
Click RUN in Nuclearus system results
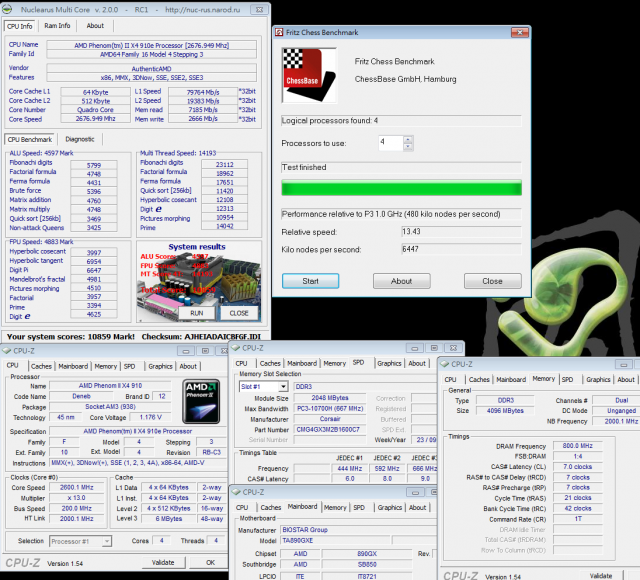pos(197,313)
